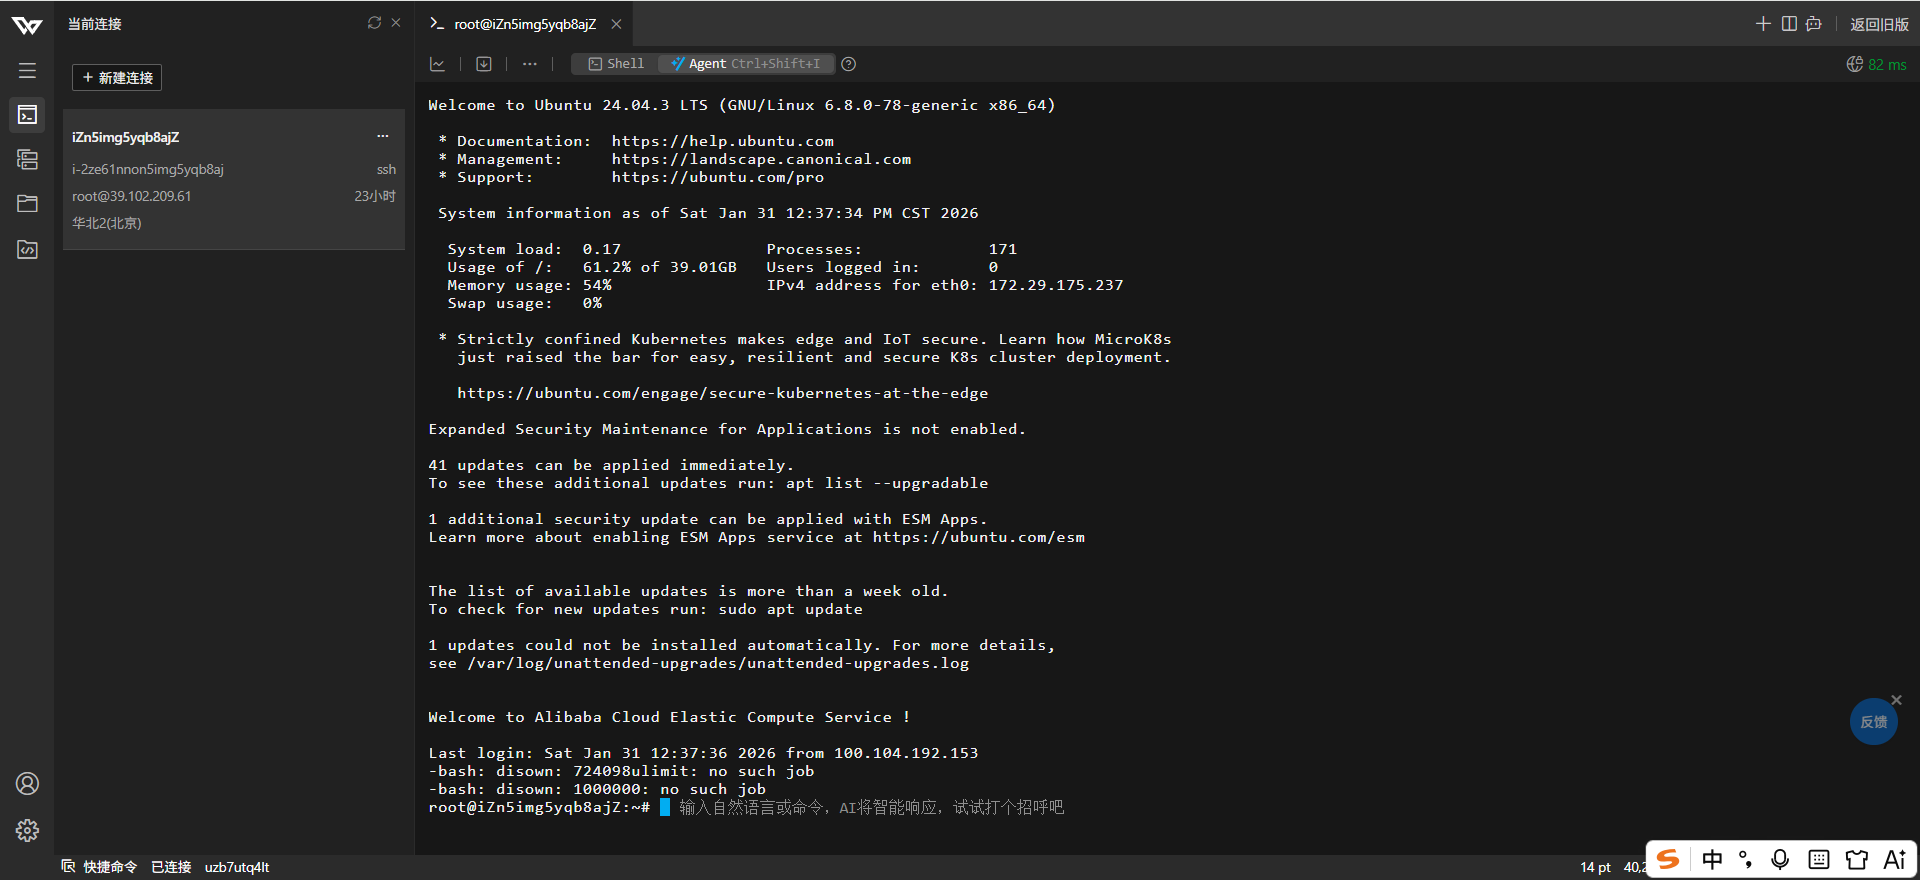Activate the IME voice input microphone
Screen dimensions: 1920x880
(1780, 859)
